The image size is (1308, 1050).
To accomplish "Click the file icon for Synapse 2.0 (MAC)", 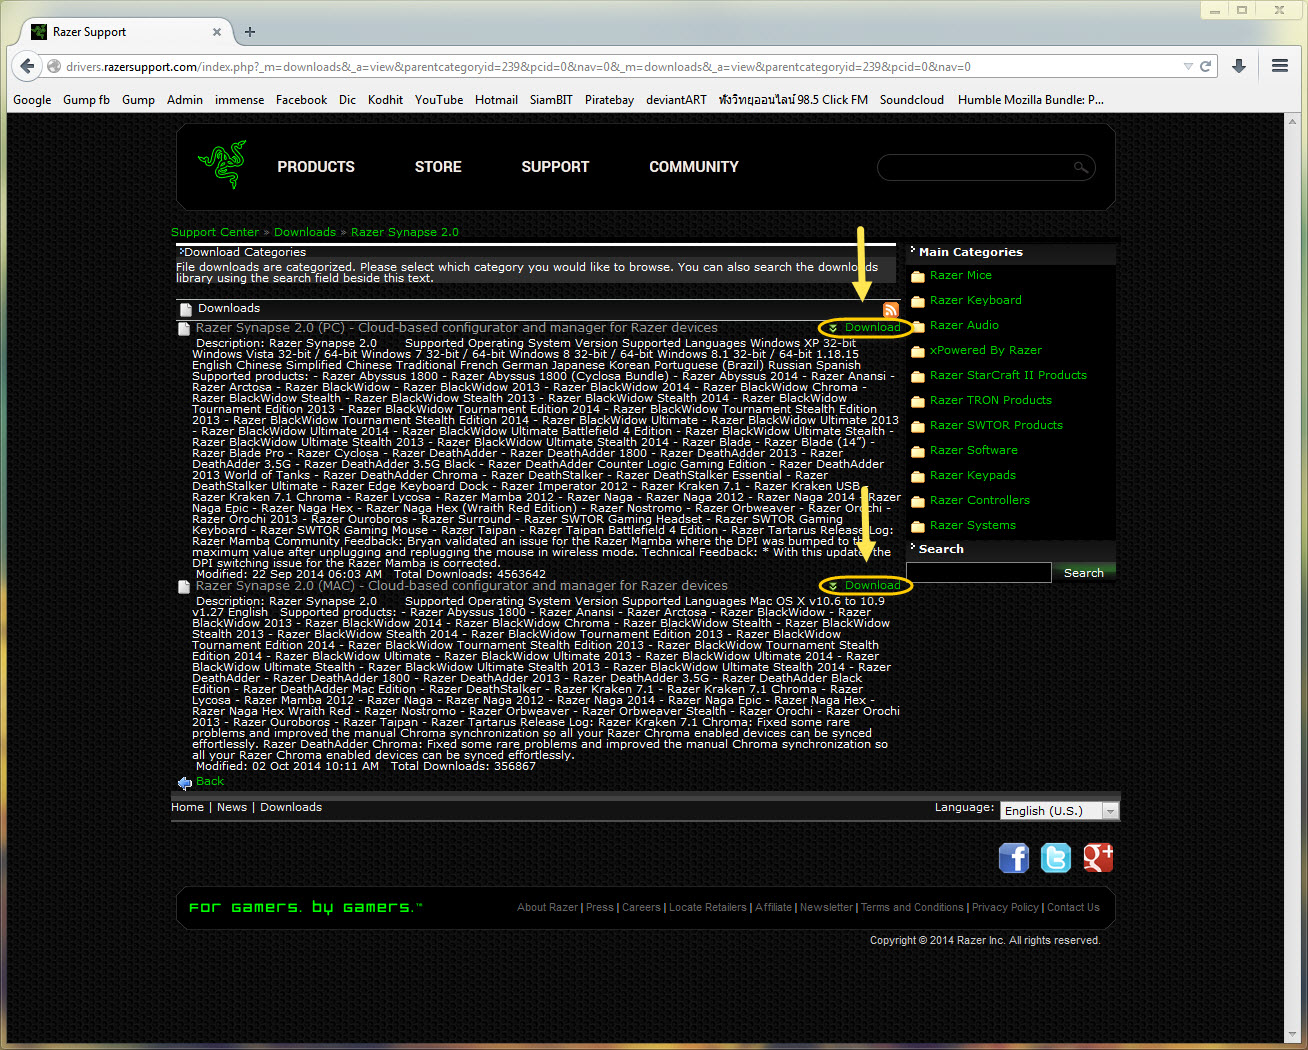I will point(184,587).
